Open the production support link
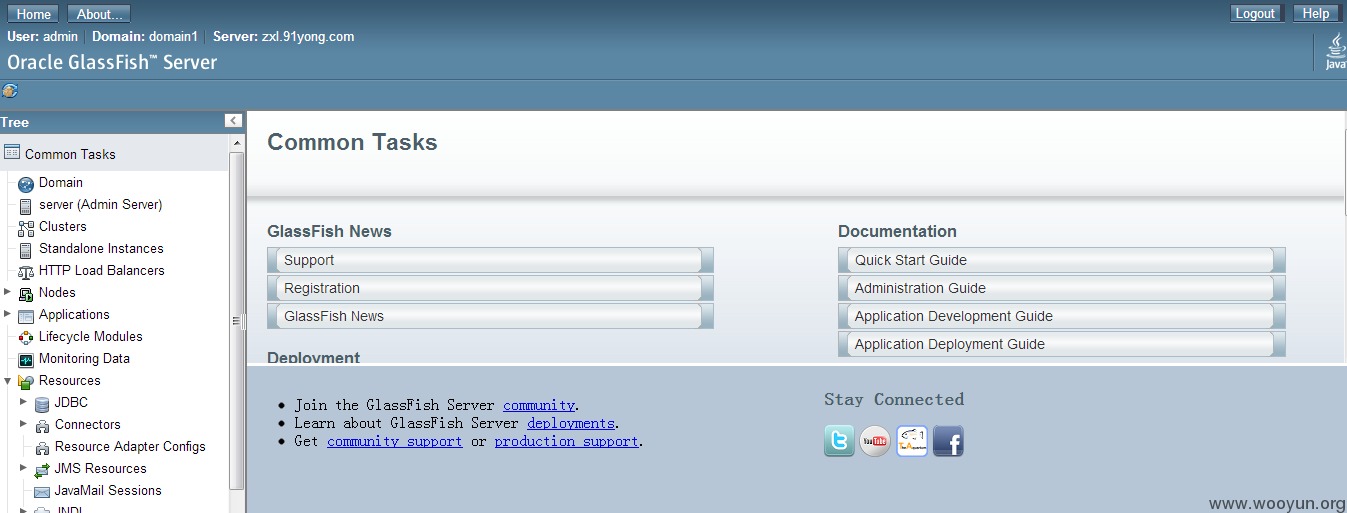 [566, 441]
